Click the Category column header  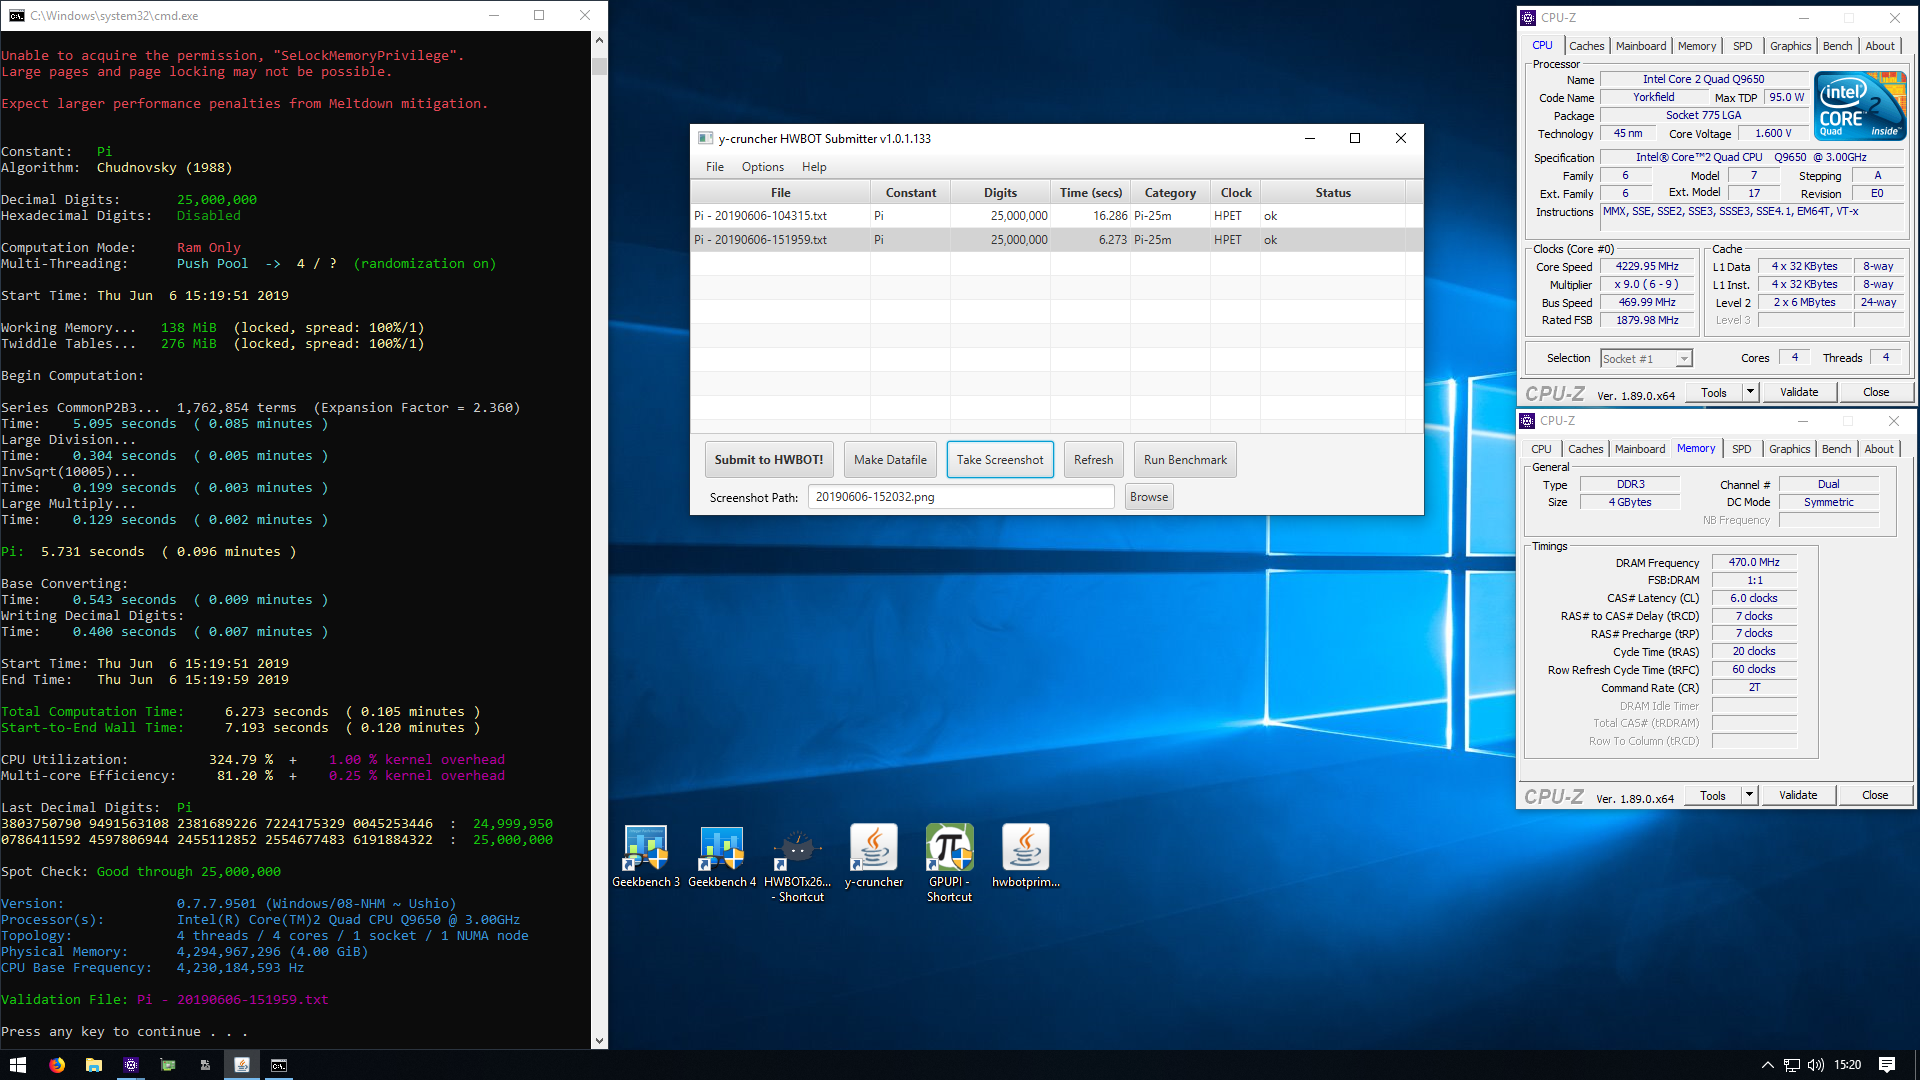[1170, 193]
